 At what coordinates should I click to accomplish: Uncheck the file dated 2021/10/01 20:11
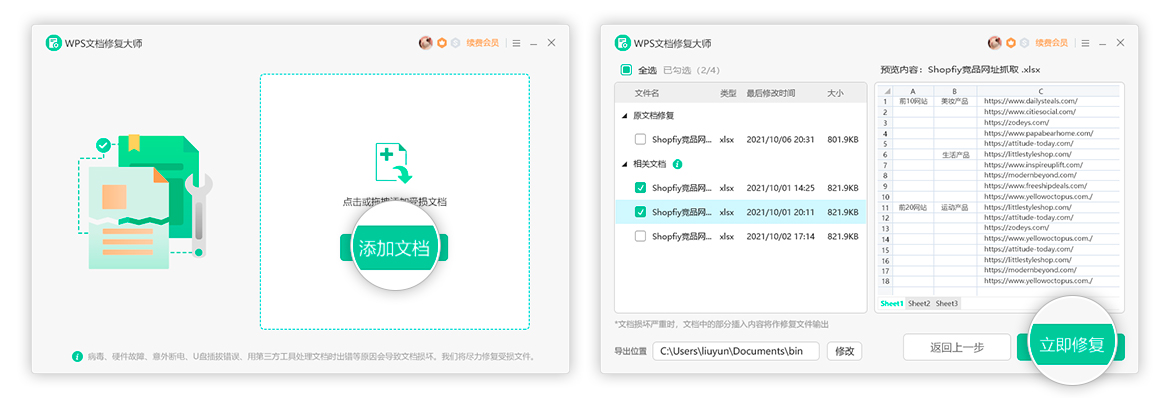[640, 212]
